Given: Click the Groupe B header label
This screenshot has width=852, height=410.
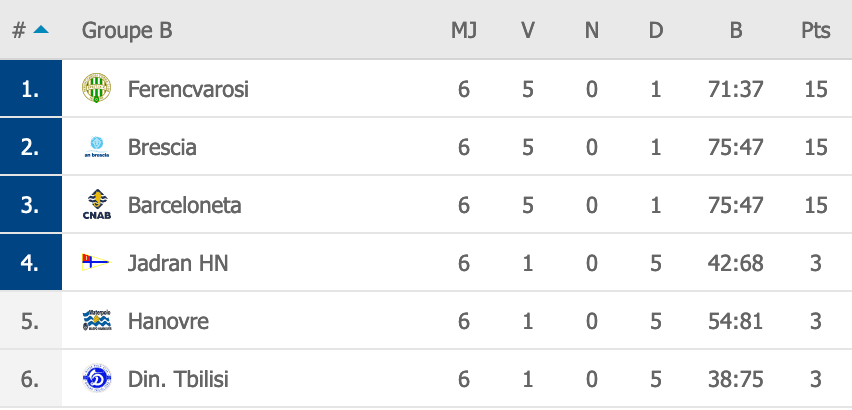Looking at the screenshot, I should point(127,30).
